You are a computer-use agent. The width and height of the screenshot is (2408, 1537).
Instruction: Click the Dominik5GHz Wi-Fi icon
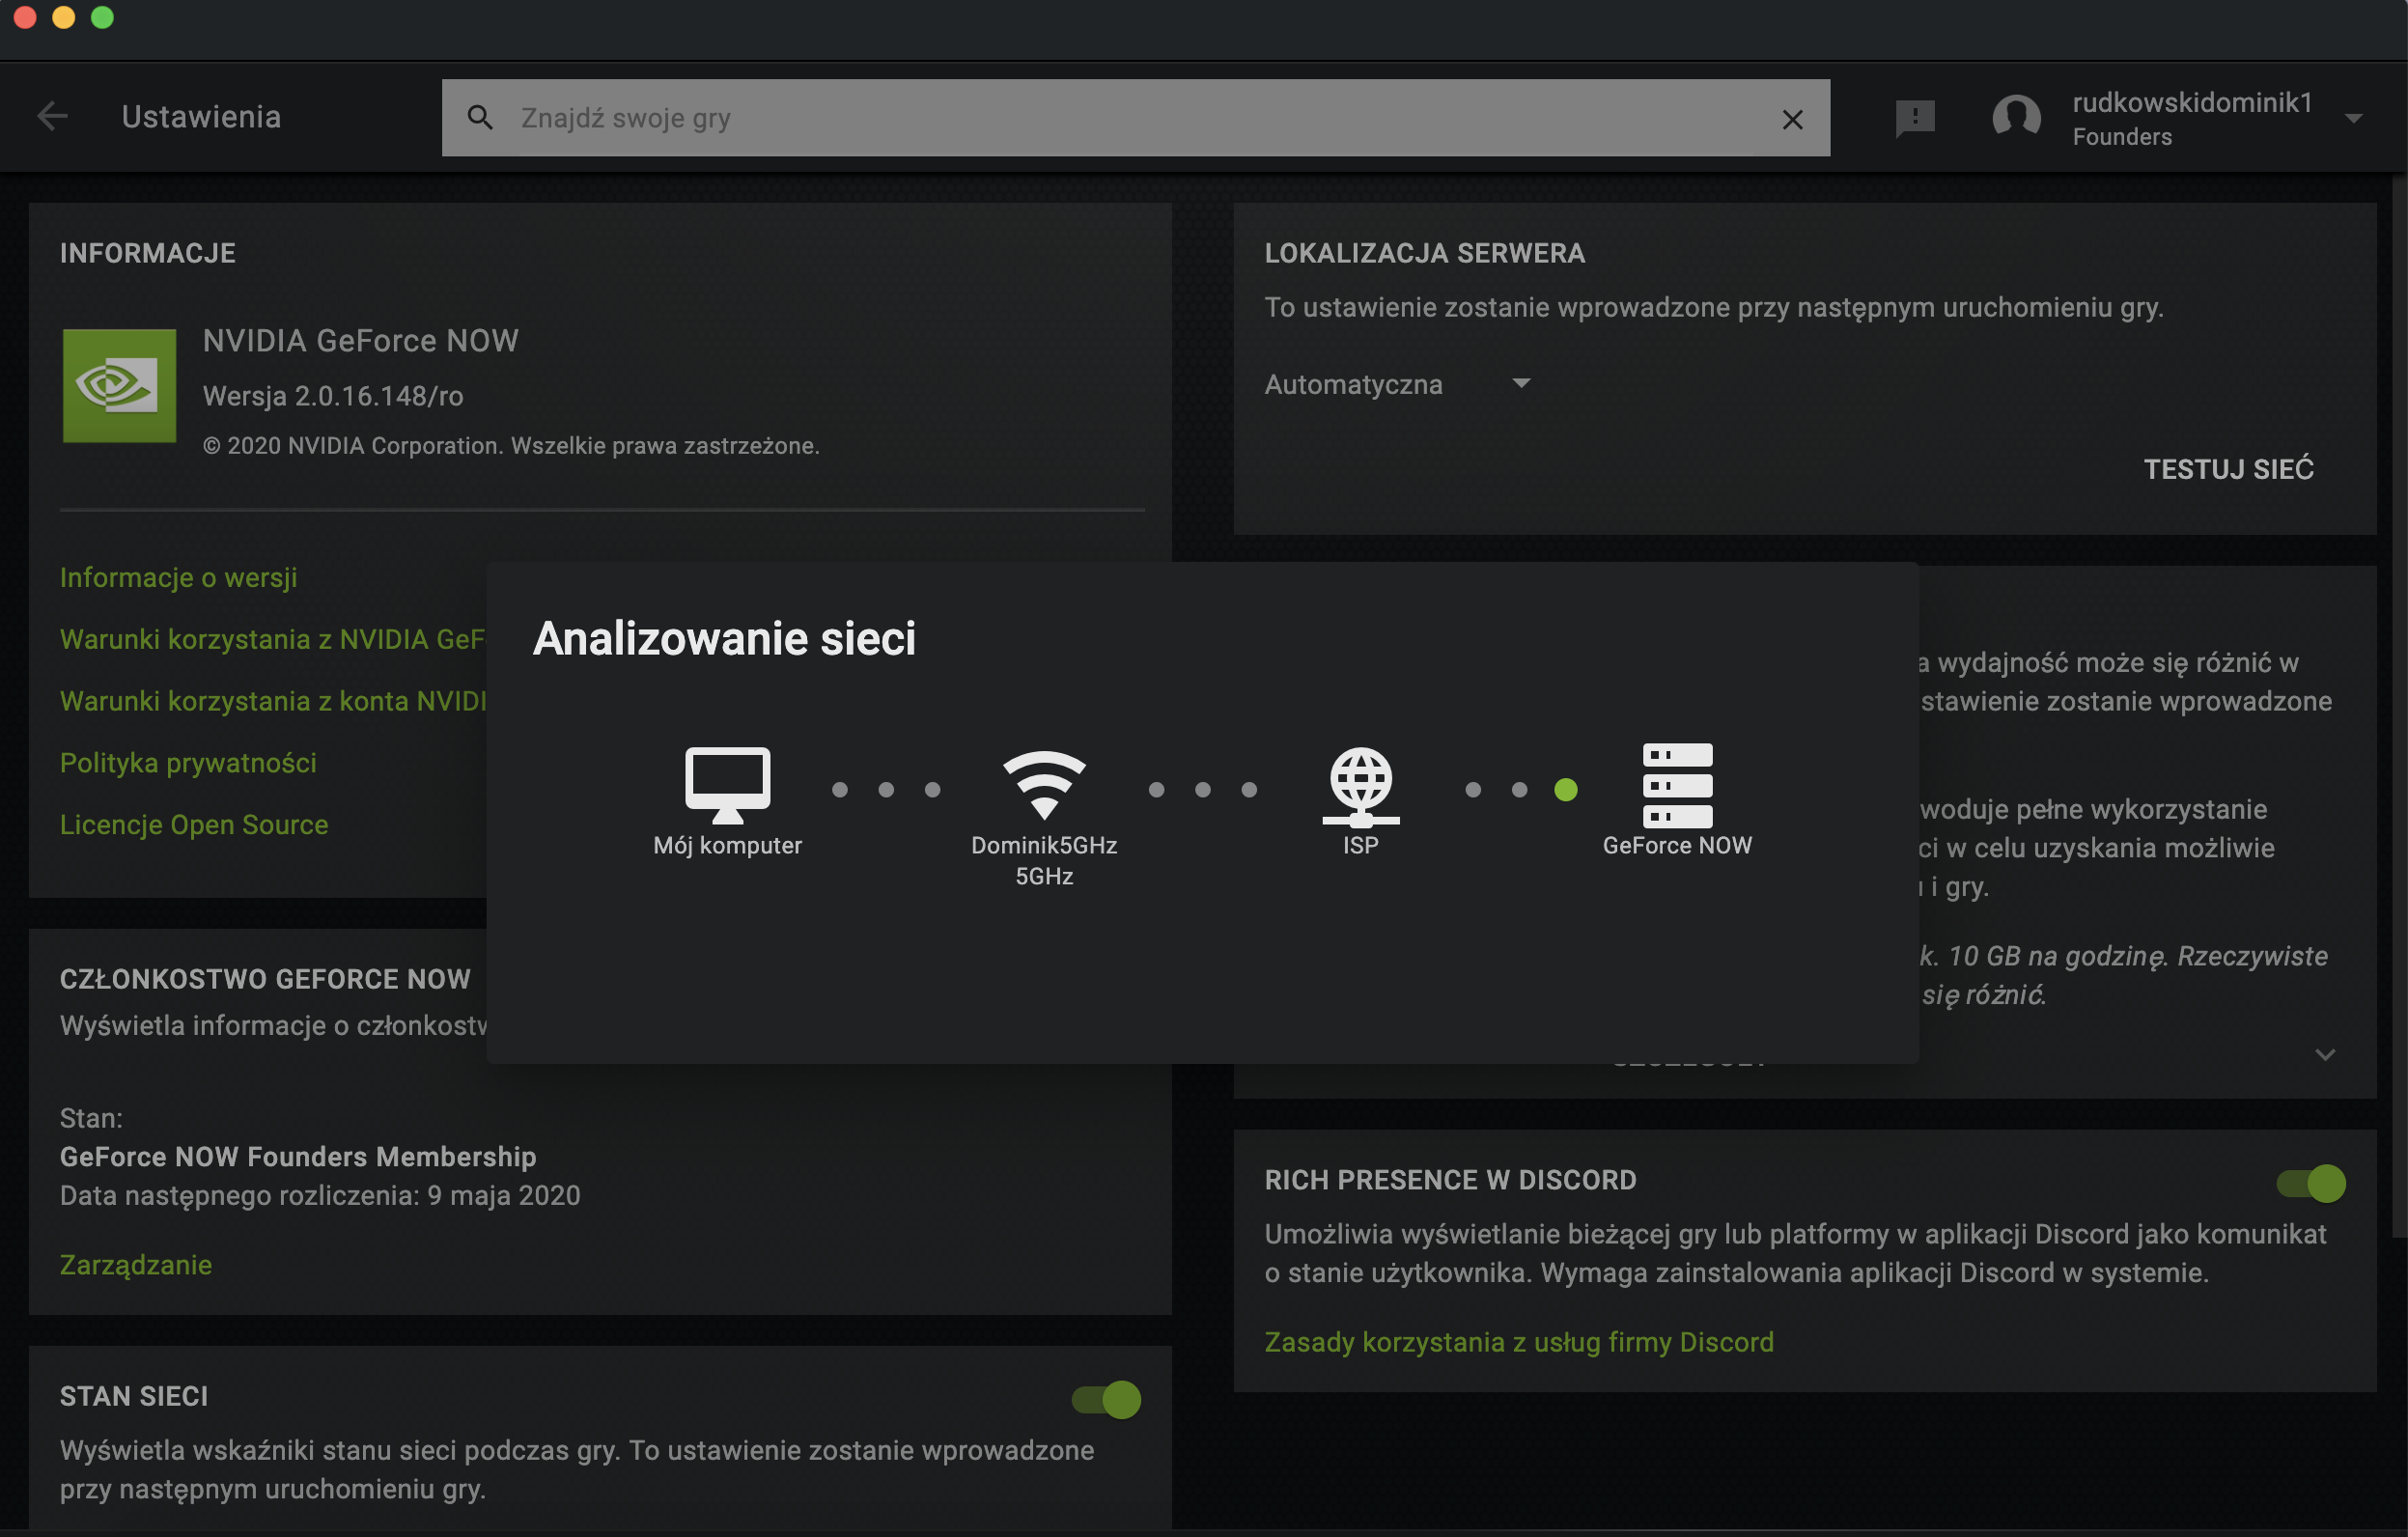(1043, 783)
